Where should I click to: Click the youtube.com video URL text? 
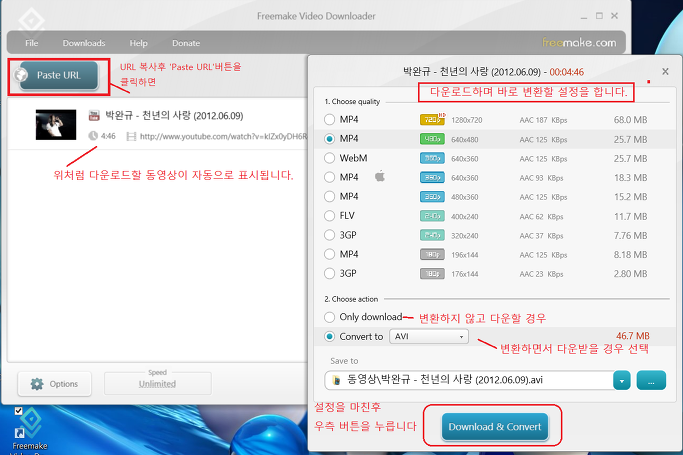(x=223, y=137)
